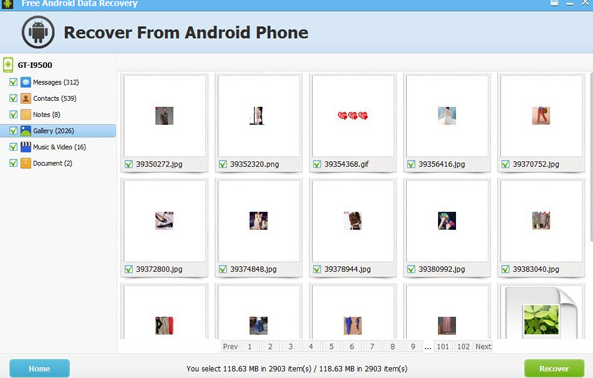Image resolution: width=593 pixels, height=378 pixels.
Task: Deselect the 39352320.png checkbox
Action: coord(223,164)
